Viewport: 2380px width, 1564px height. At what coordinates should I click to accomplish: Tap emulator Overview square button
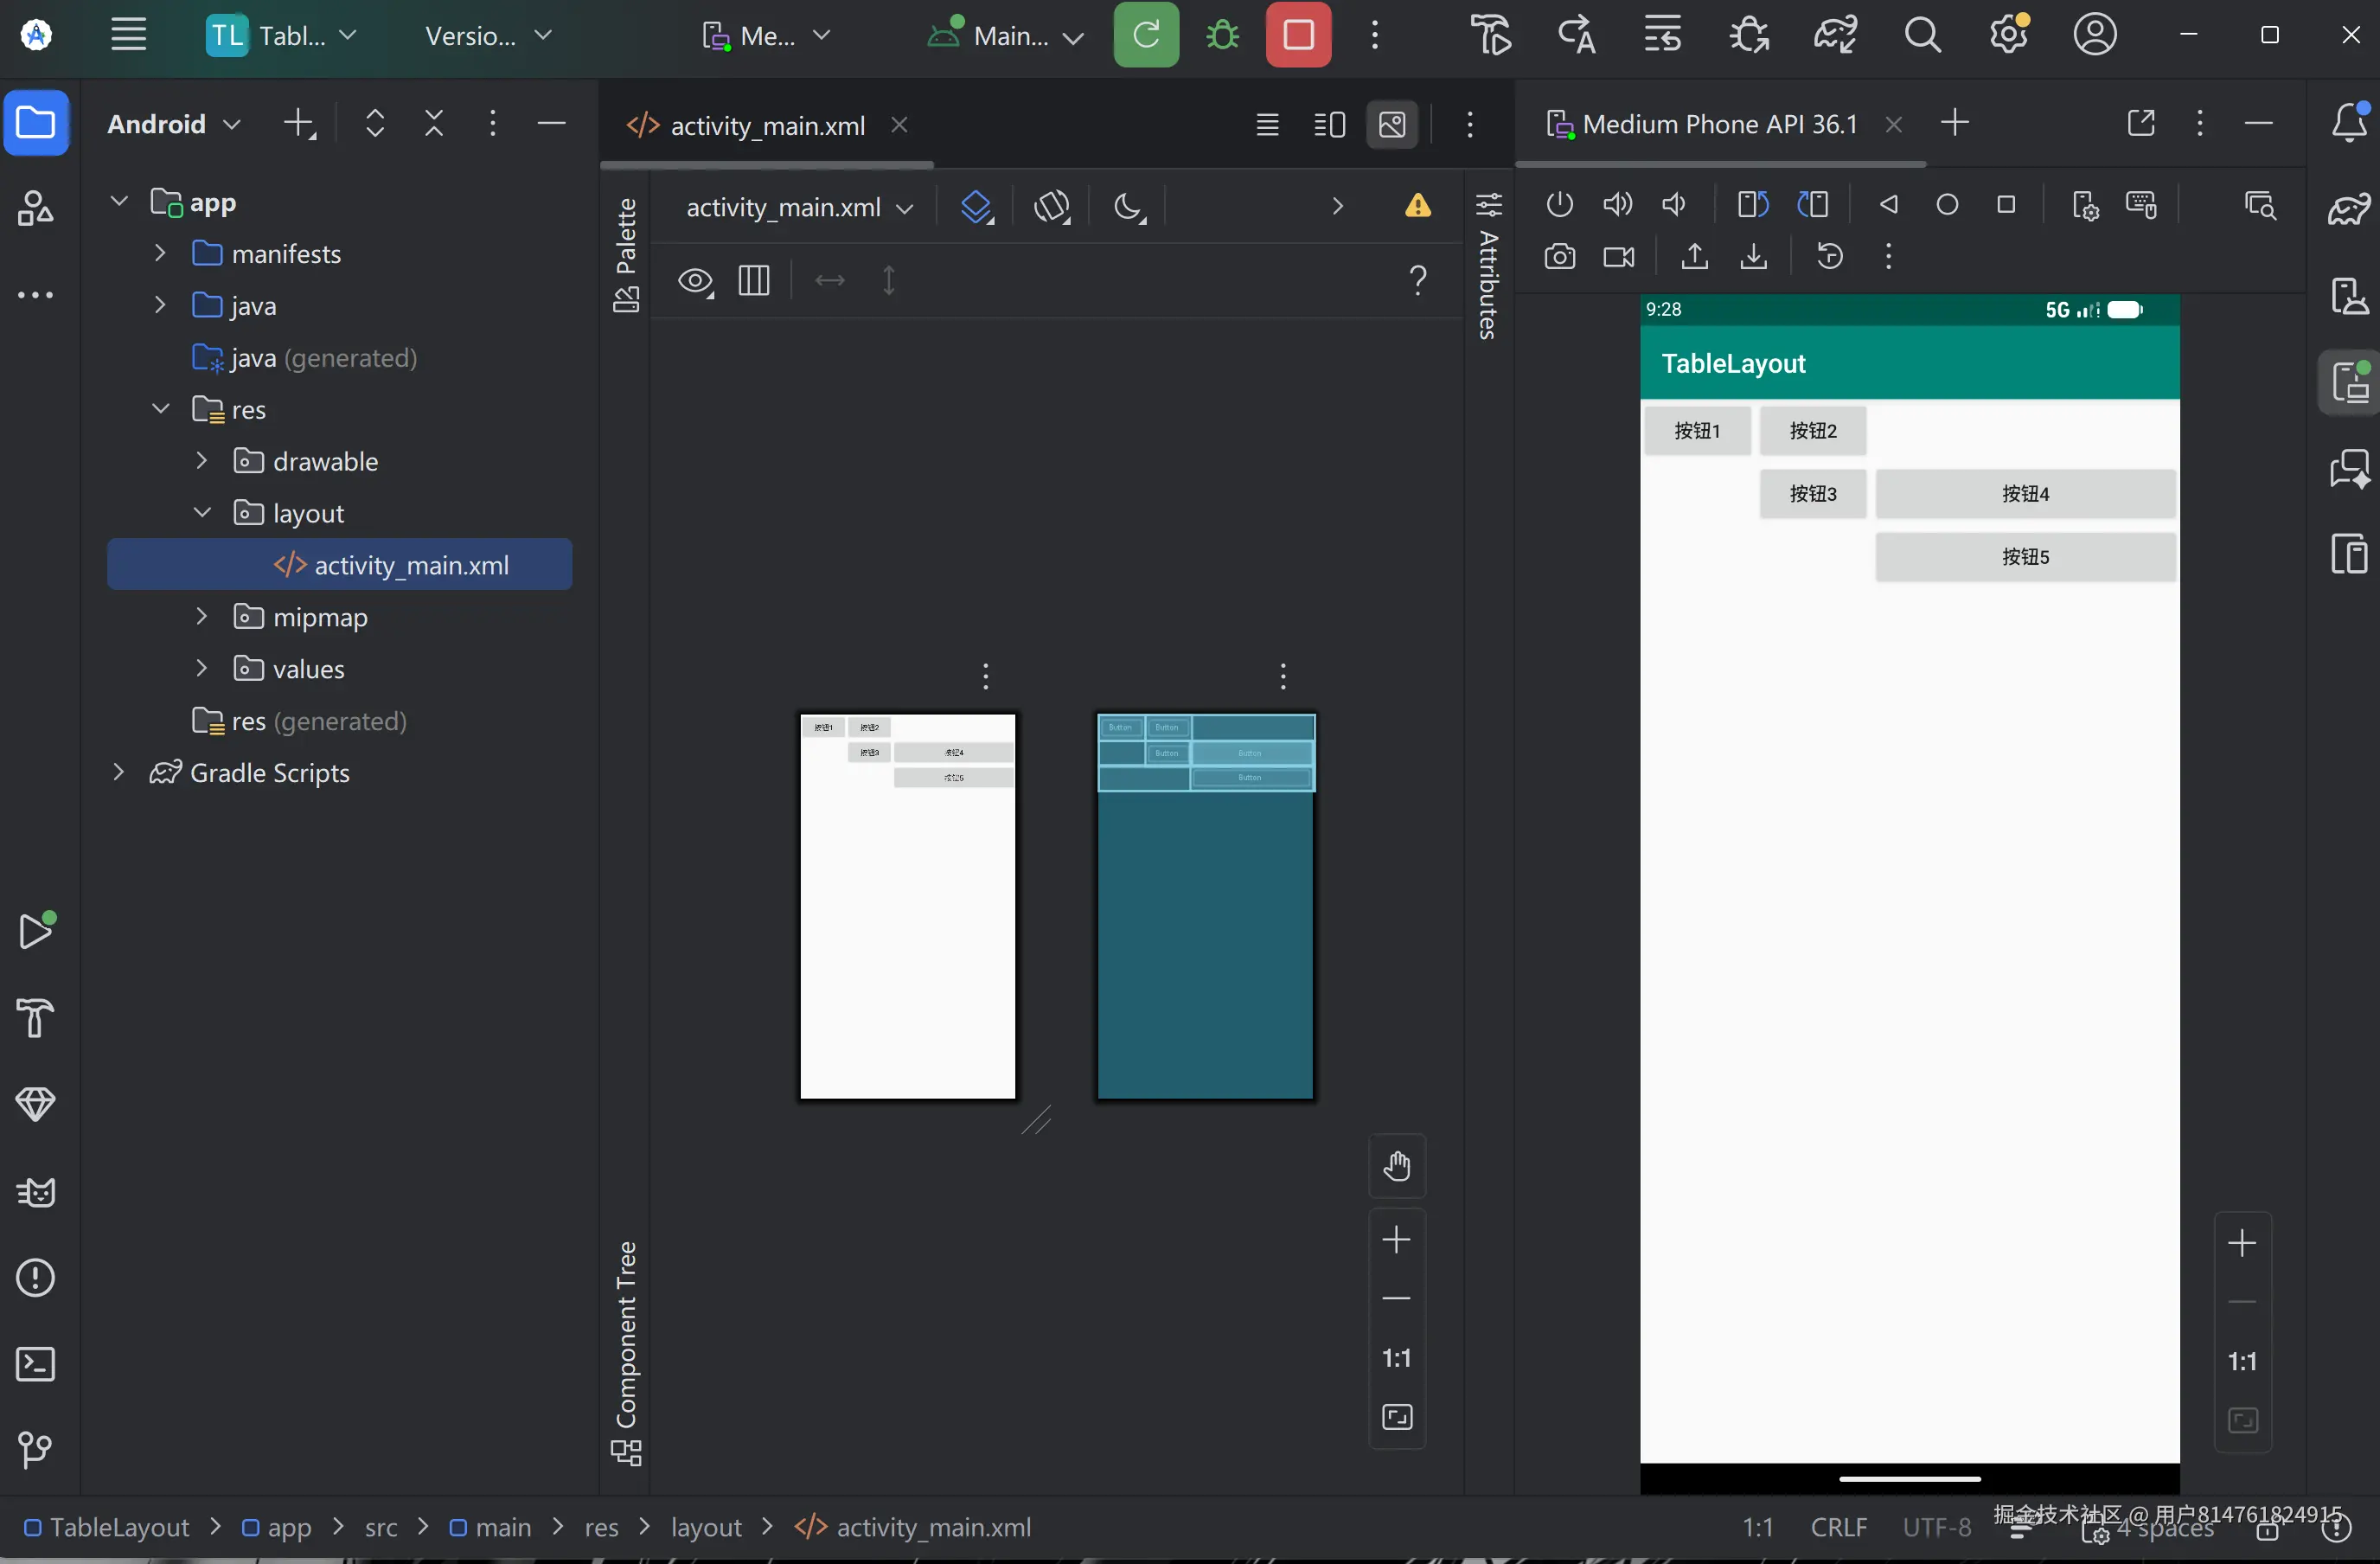[x=2006, y=205]
